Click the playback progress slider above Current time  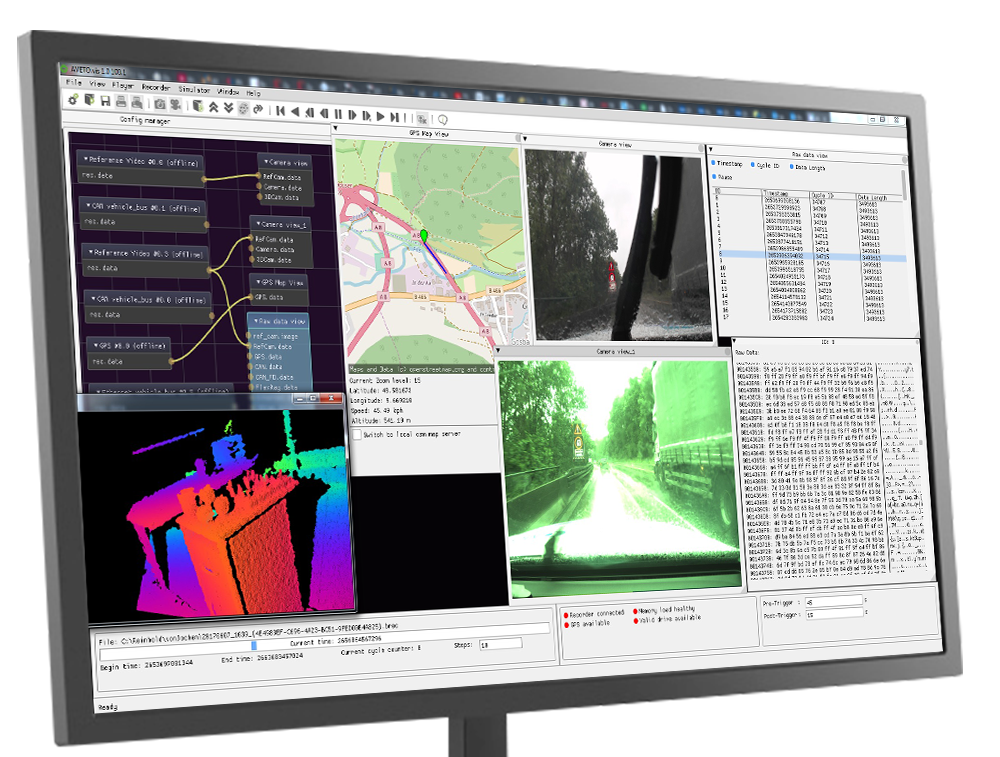(255, 647)
